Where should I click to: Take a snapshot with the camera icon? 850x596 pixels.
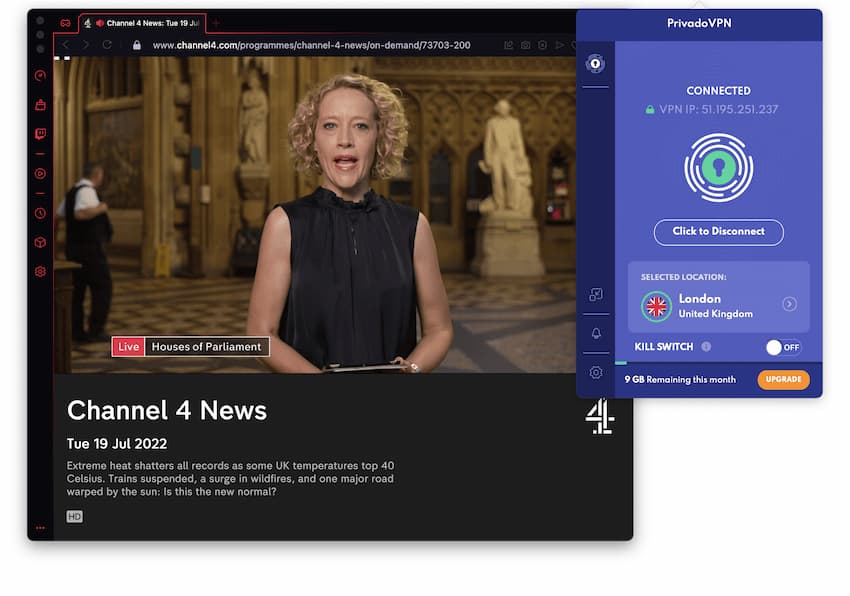click(525, 45)
